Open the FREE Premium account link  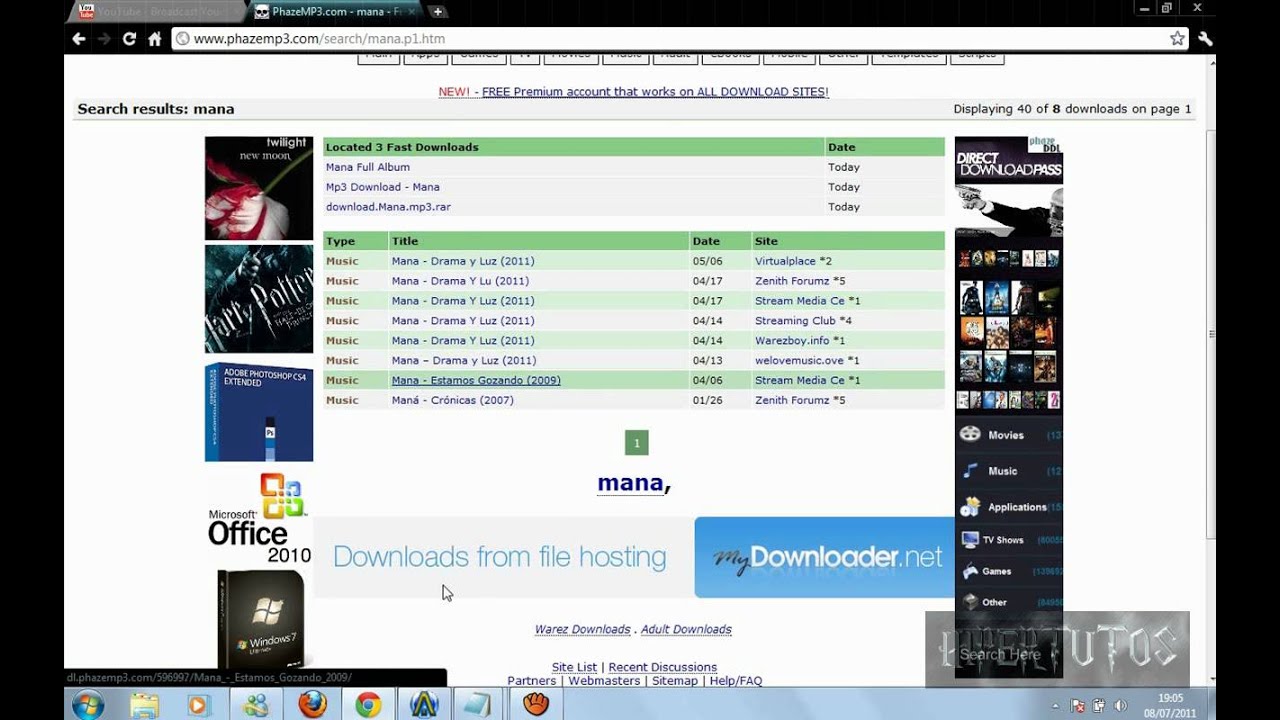tap(655, 91)
